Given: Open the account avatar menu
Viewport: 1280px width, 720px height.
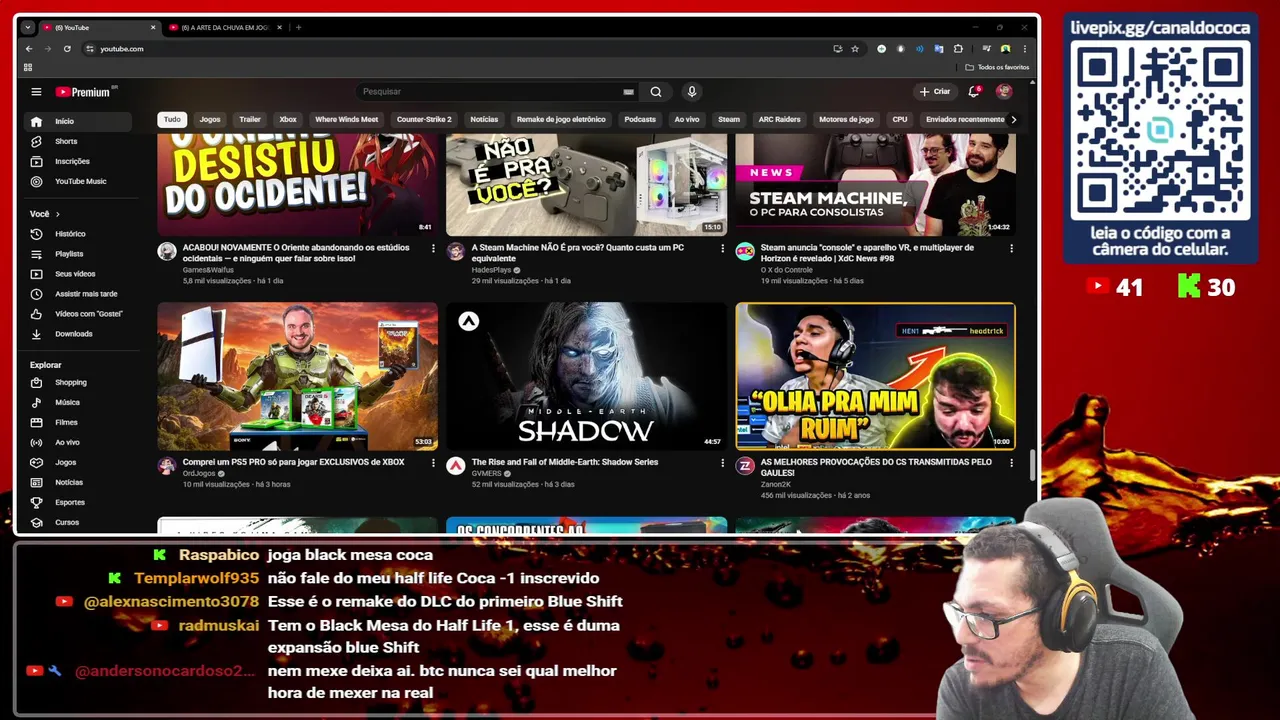Looking at the screenshot, I should [1004, 92].
